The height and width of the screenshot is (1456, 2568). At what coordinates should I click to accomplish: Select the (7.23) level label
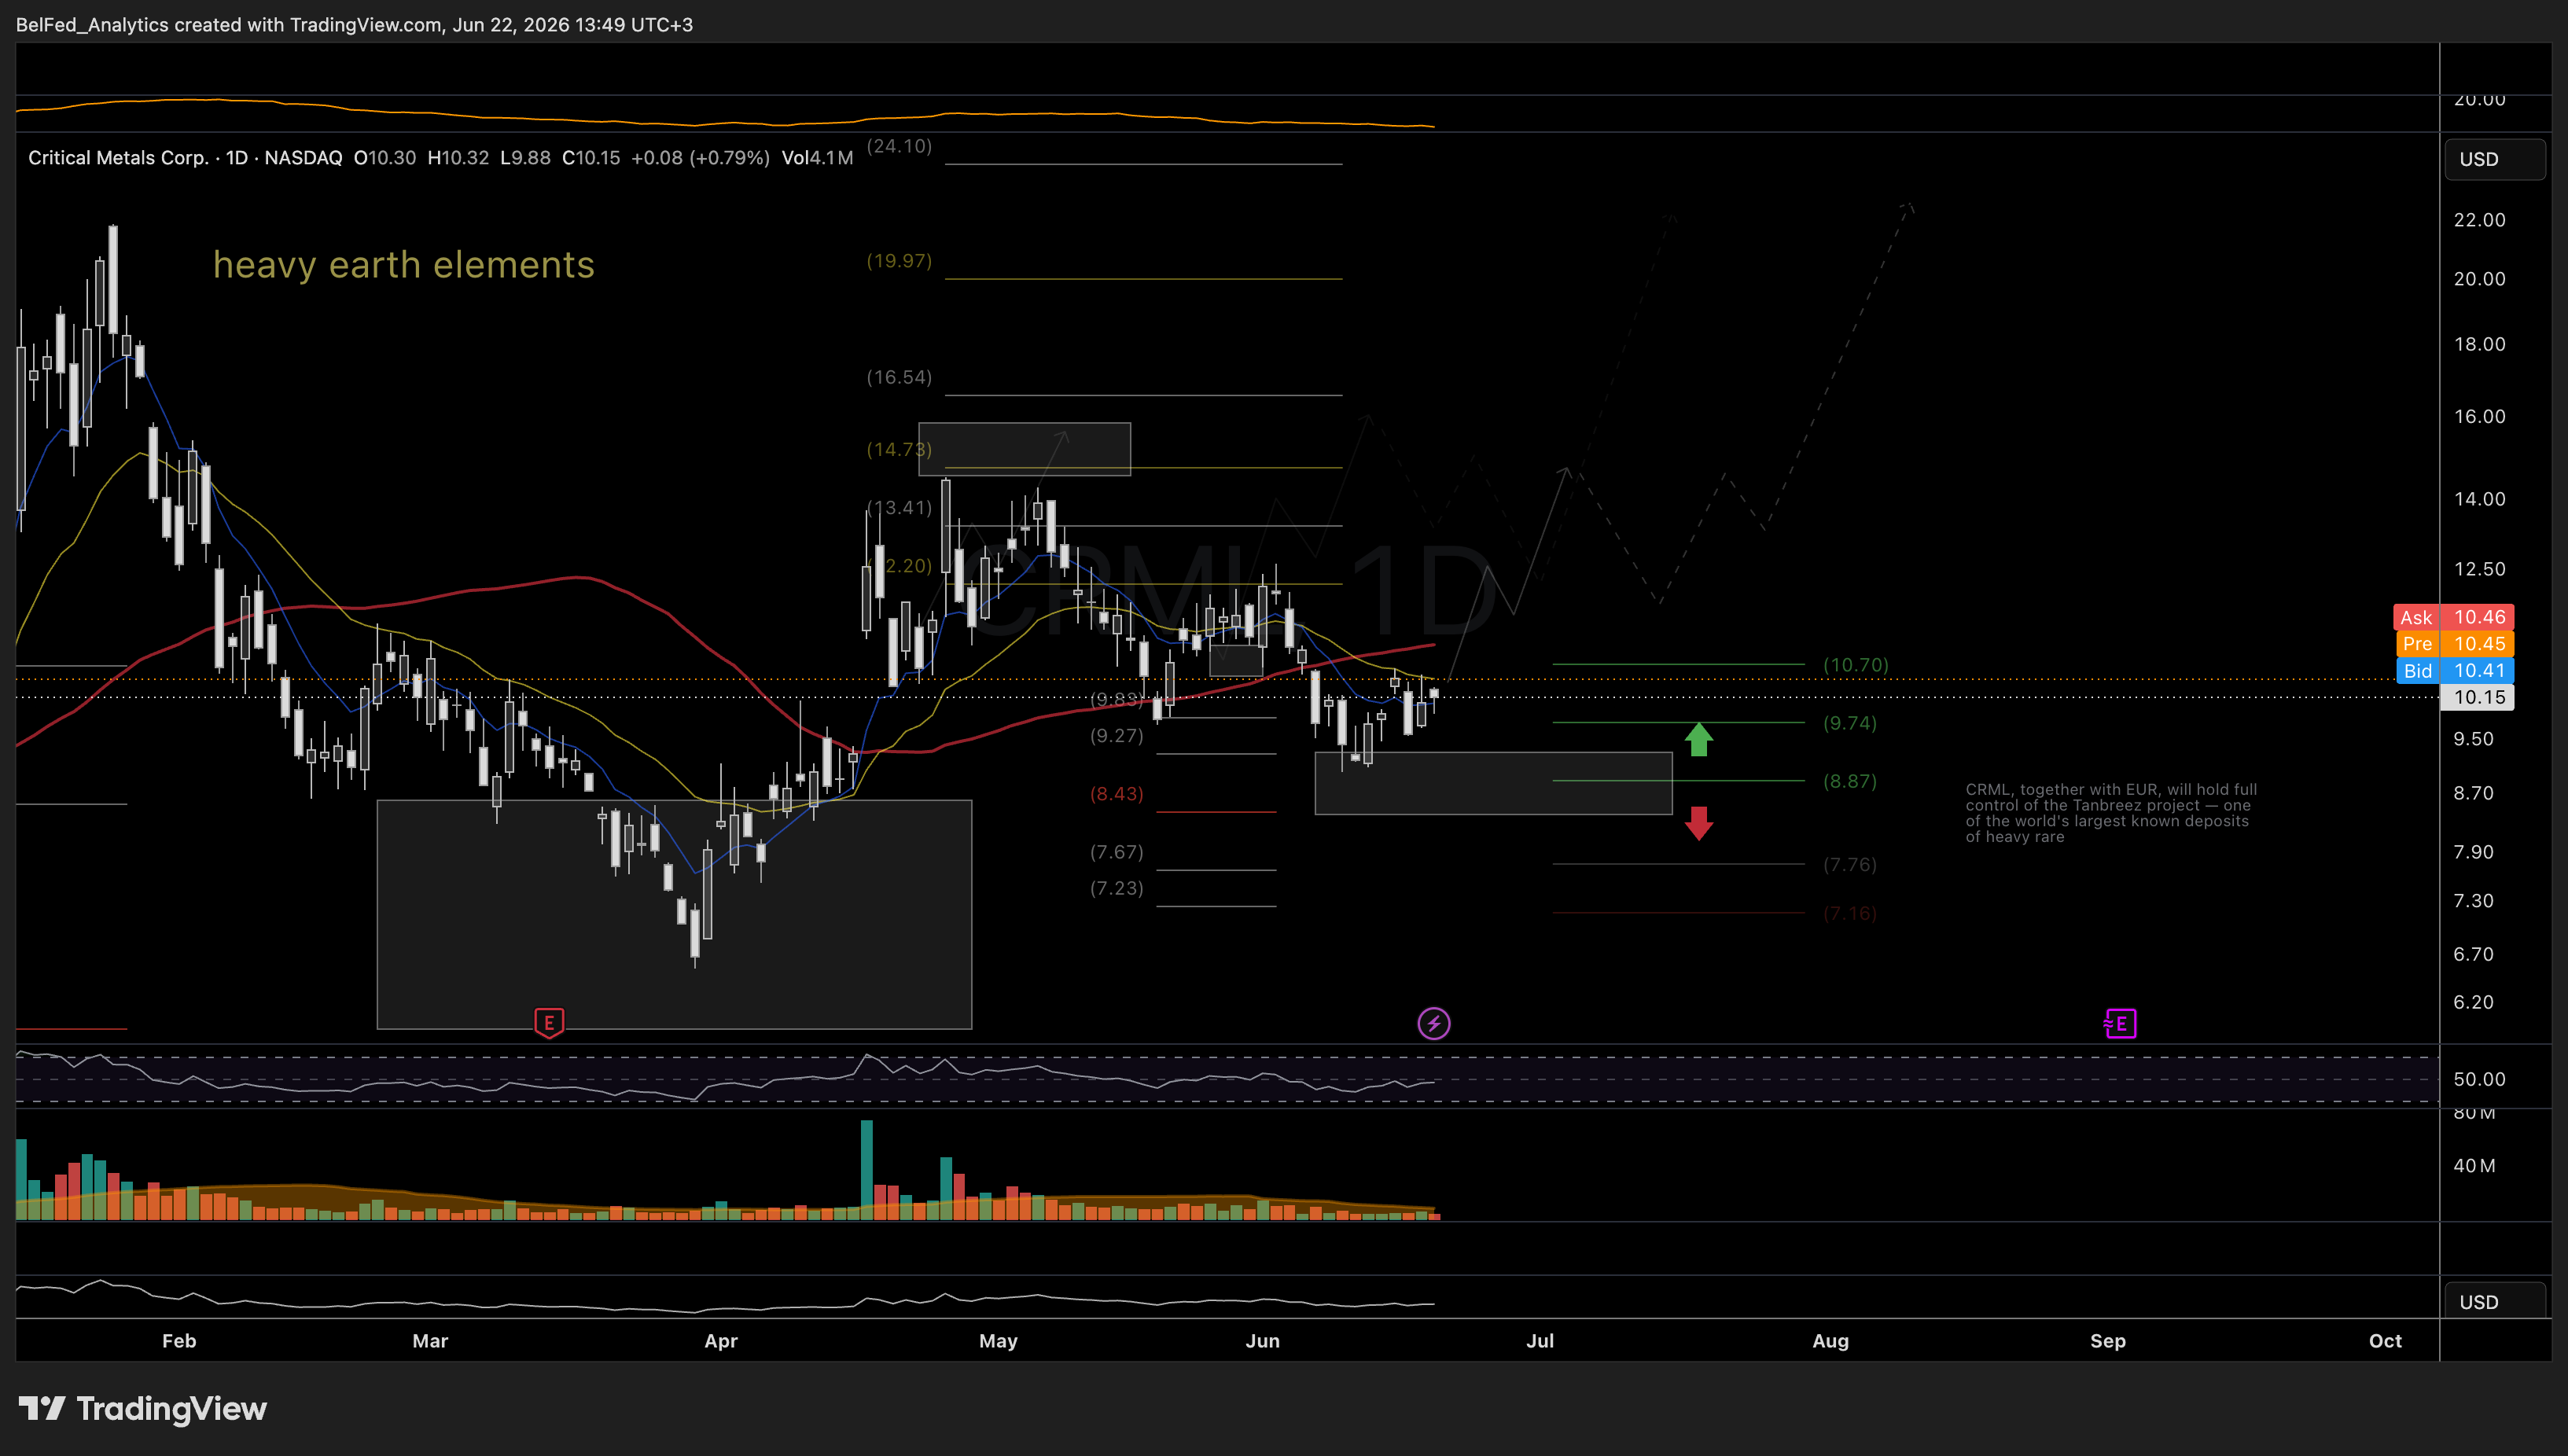point(1116,888)
